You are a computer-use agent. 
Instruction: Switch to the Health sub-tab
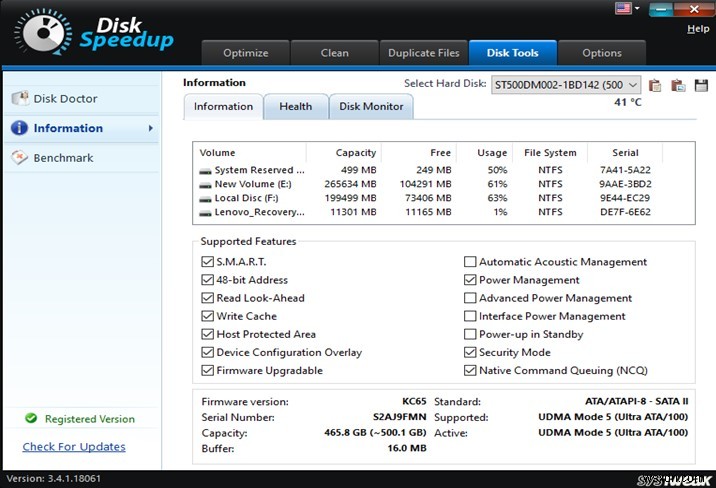tap(296, 107)
